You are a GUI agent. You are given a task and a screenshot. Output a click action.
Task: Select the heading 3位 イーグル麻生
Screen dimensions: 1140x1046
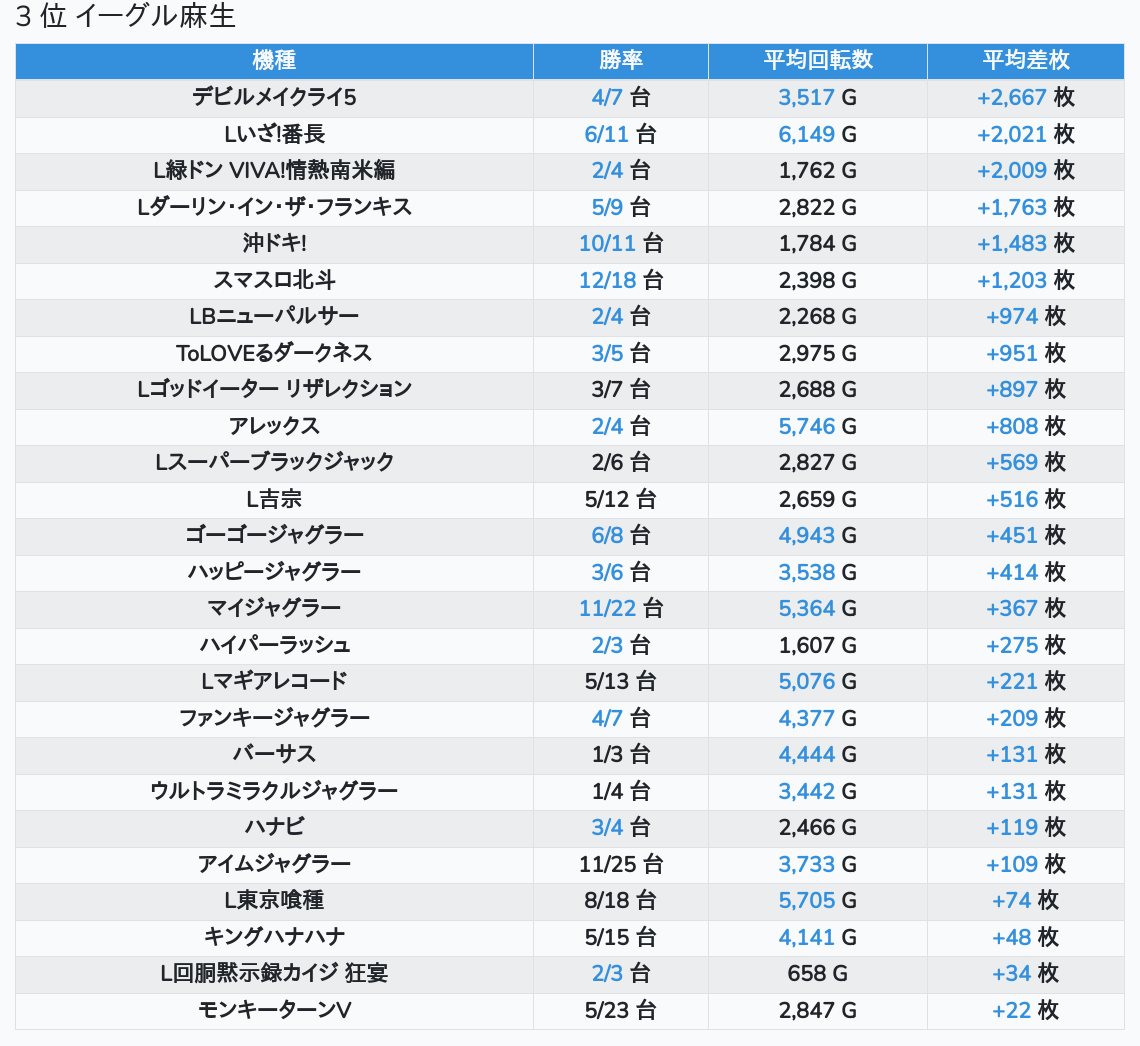(126, 16)
